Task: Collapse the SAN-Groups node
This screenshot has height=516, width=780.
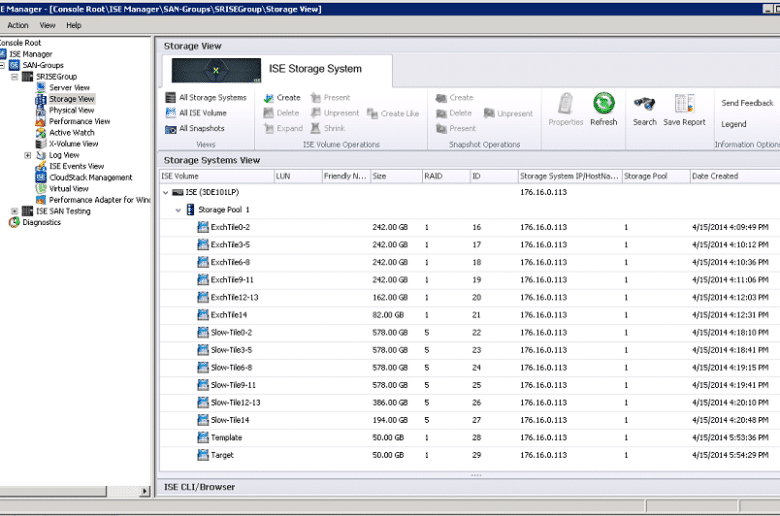Action: click(x=2, y=65)
